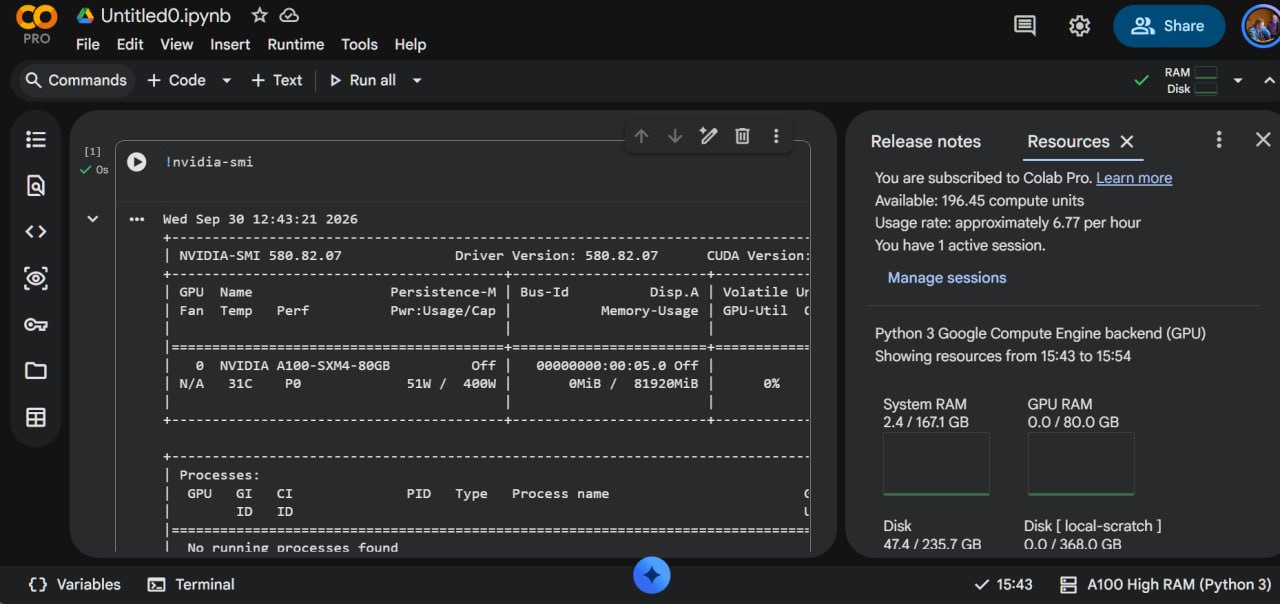The width and height of the screenshot is (1280, 604).
Task: Click the Gemini sparkle button
Action: (x=652, y=575)
